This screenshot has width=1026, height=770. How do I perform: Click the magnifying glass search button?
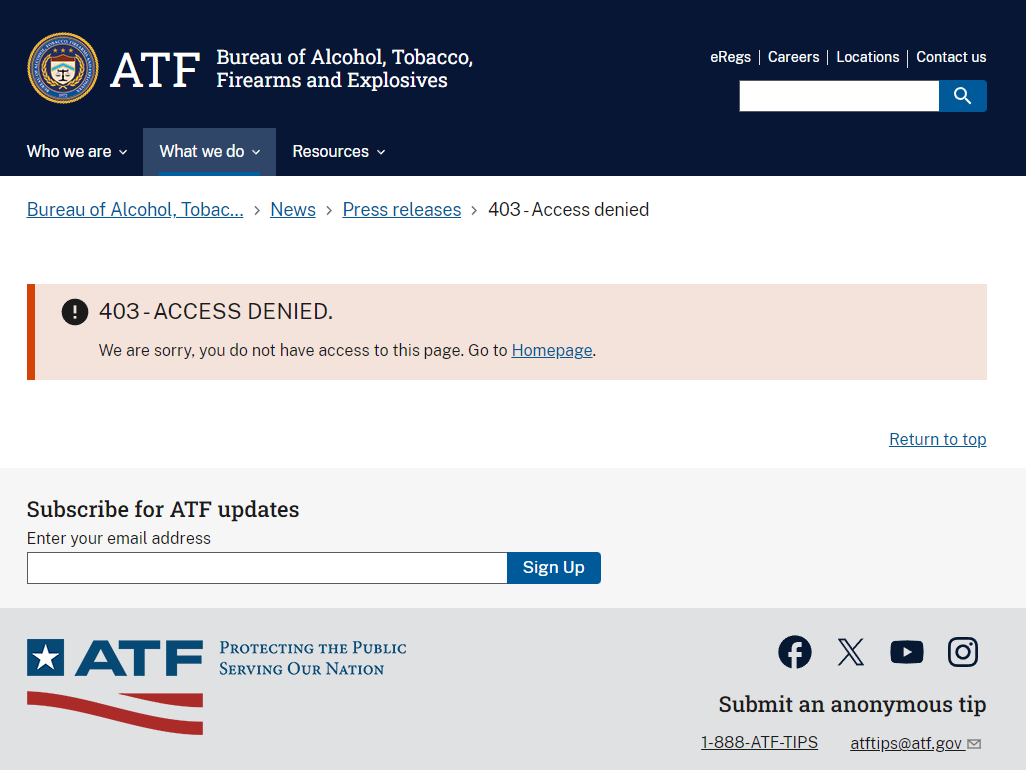click(962, 96)
